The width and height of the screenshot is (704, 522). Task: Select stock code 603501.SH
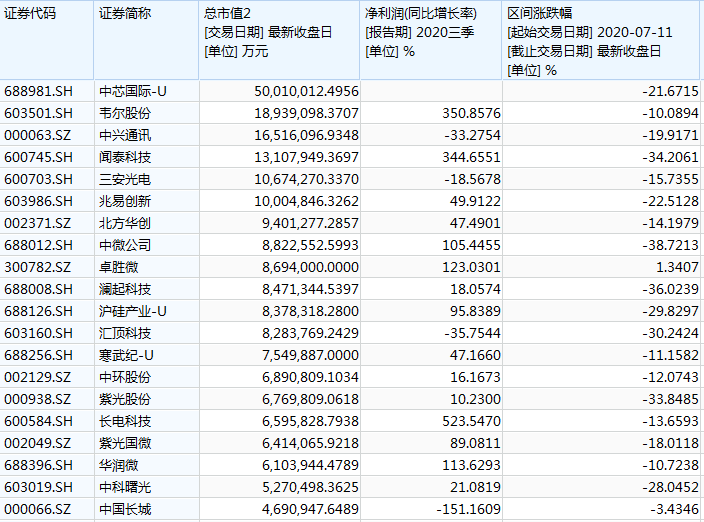(x=38, y=114)
